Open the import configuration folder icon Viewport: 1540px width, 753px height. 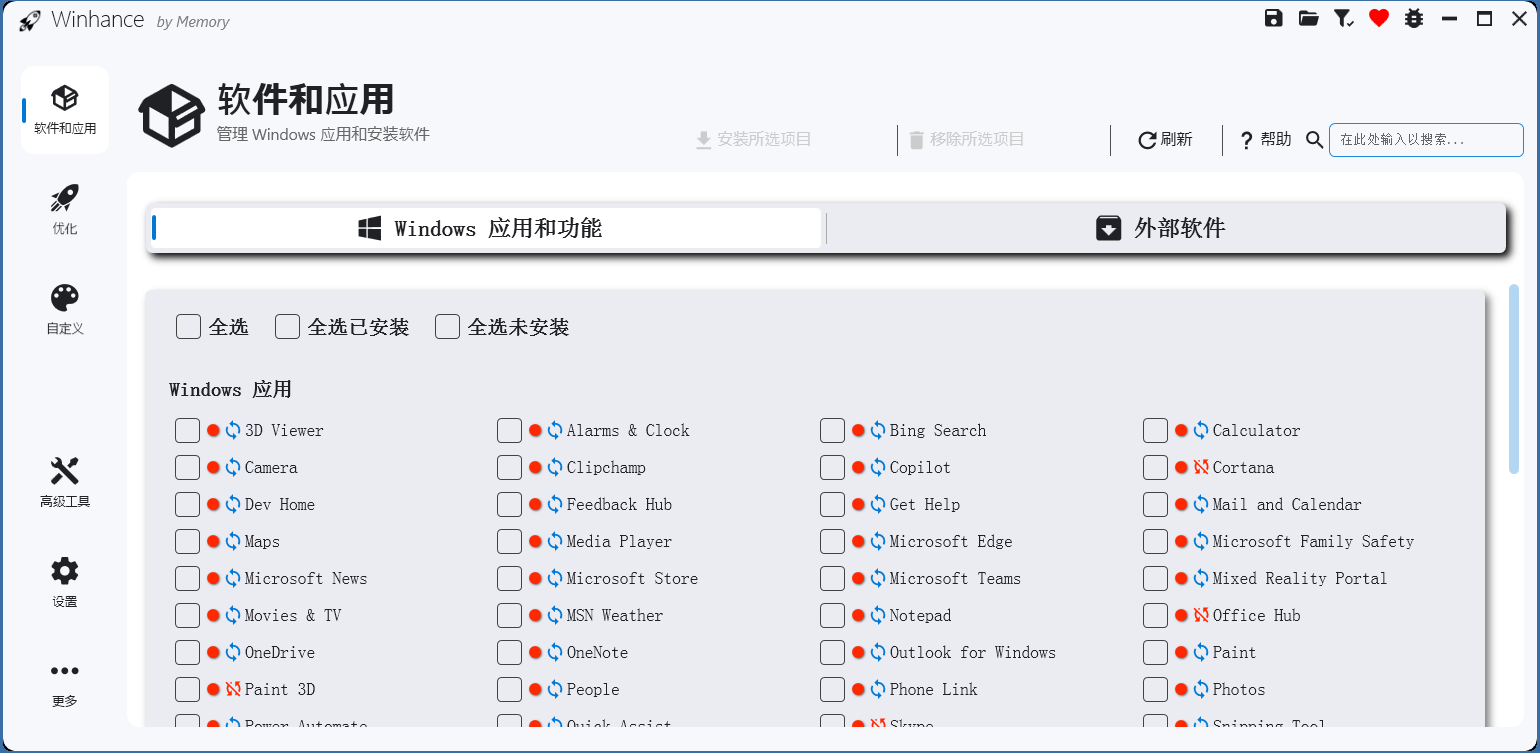(x=1308, y=18)
